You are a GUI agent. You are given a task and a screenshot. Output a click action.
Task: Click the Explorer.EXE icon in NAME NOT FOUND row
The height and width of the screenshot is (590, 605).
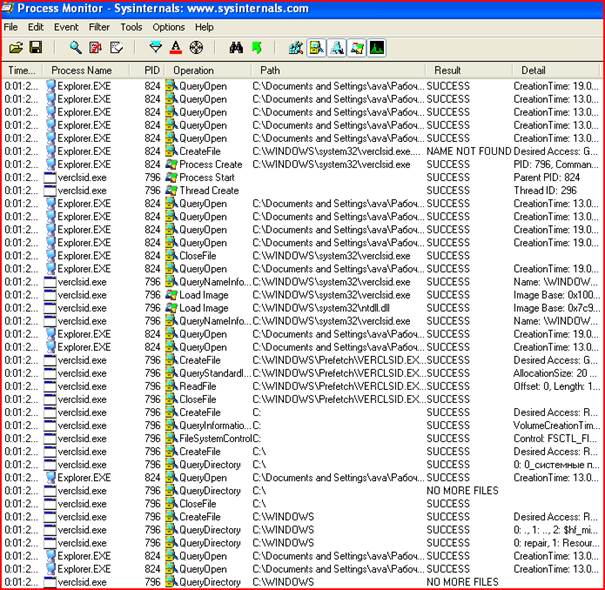(x=50, y=151)
